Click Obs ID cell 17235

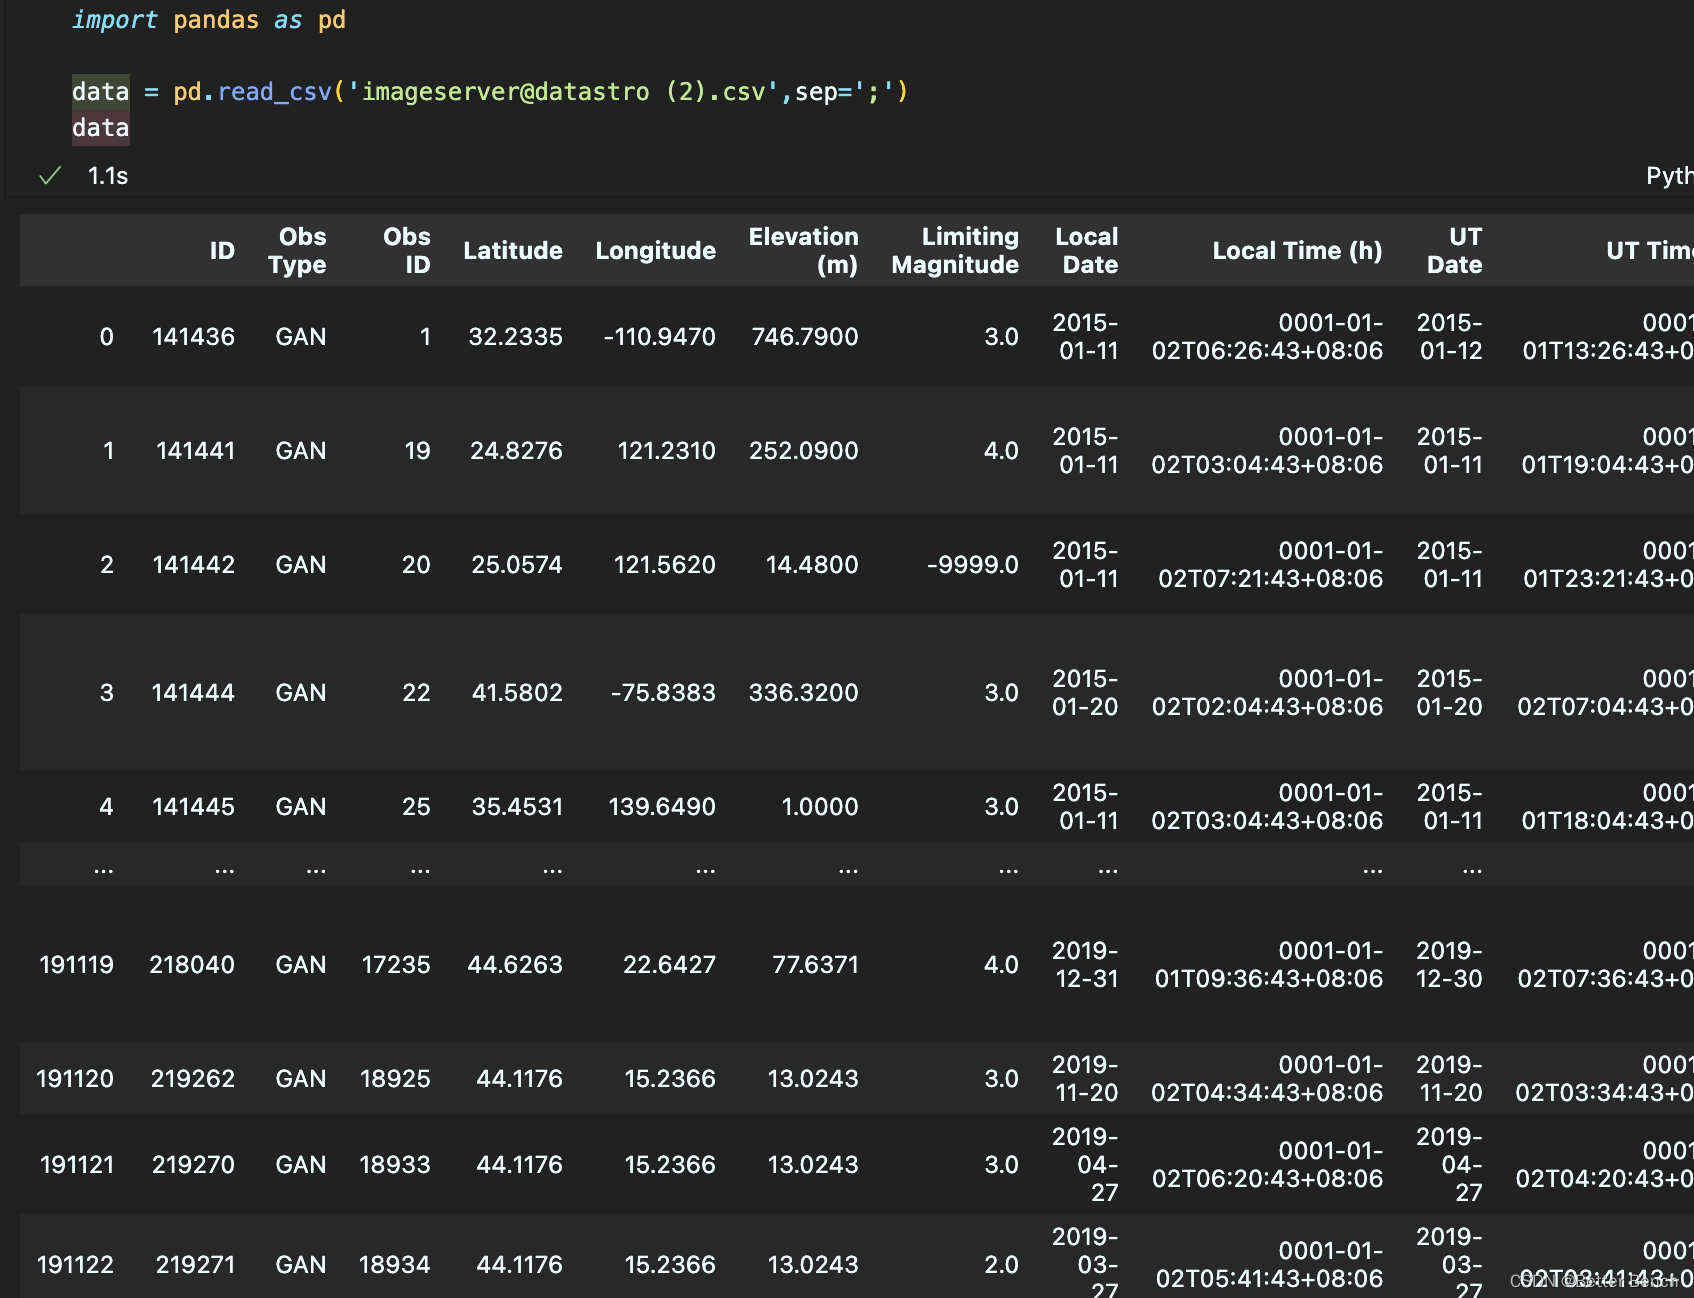click(x=396, y=965)
